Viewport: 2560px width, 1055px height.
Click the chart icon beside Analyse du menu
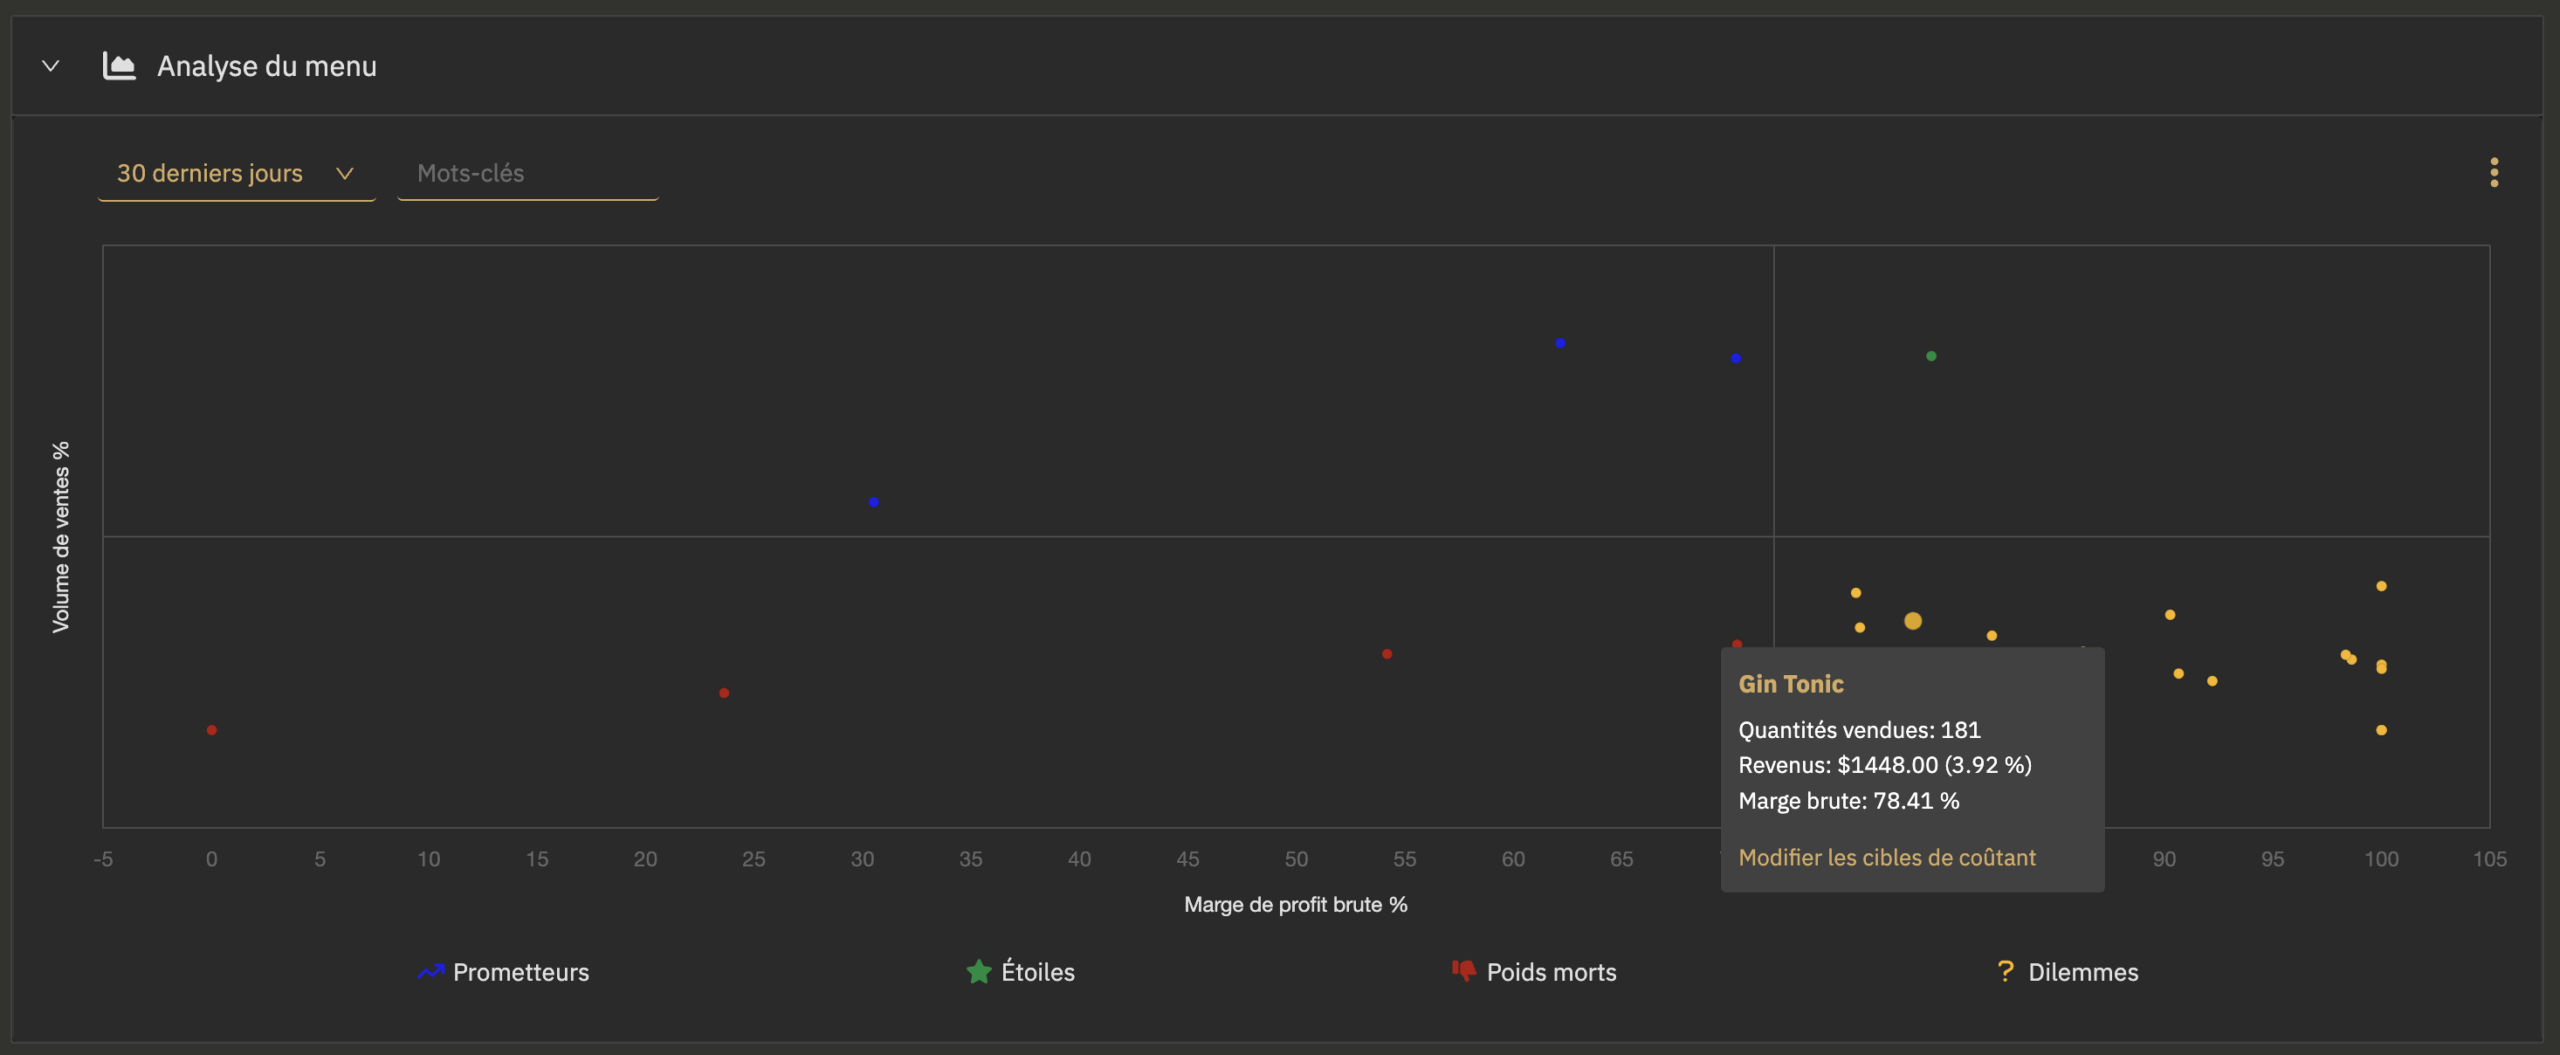(x=119, y=66)
